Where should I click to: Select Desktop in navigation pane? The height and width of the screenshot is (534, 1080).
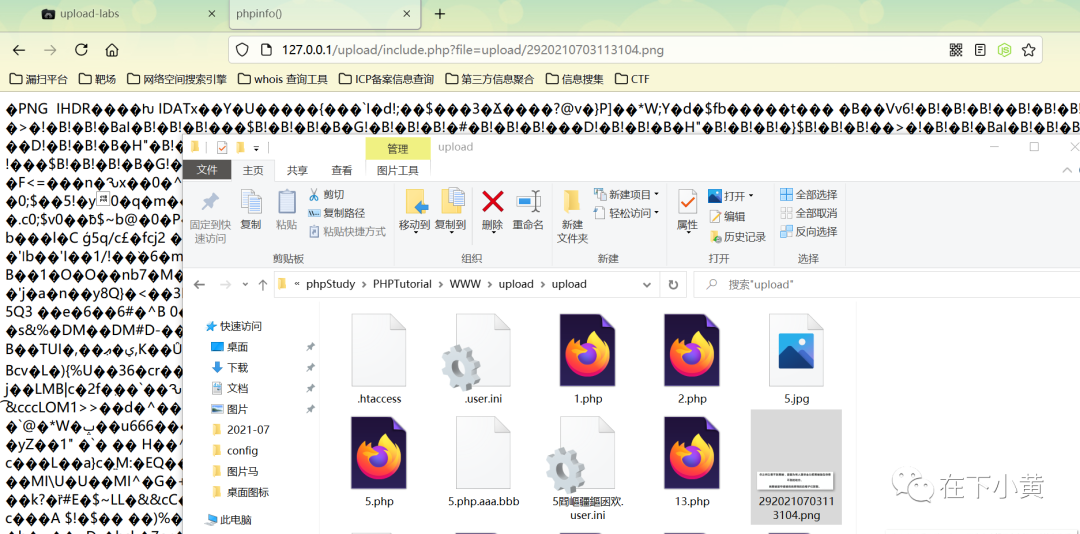(230, 347)
